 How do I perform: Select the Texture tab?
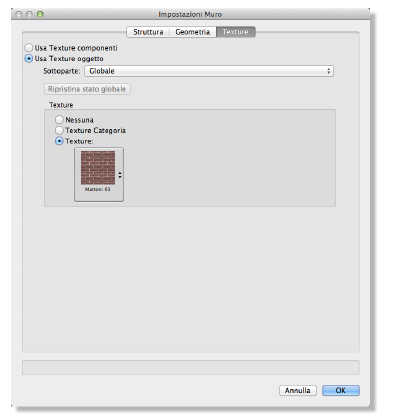click(236, 32)
